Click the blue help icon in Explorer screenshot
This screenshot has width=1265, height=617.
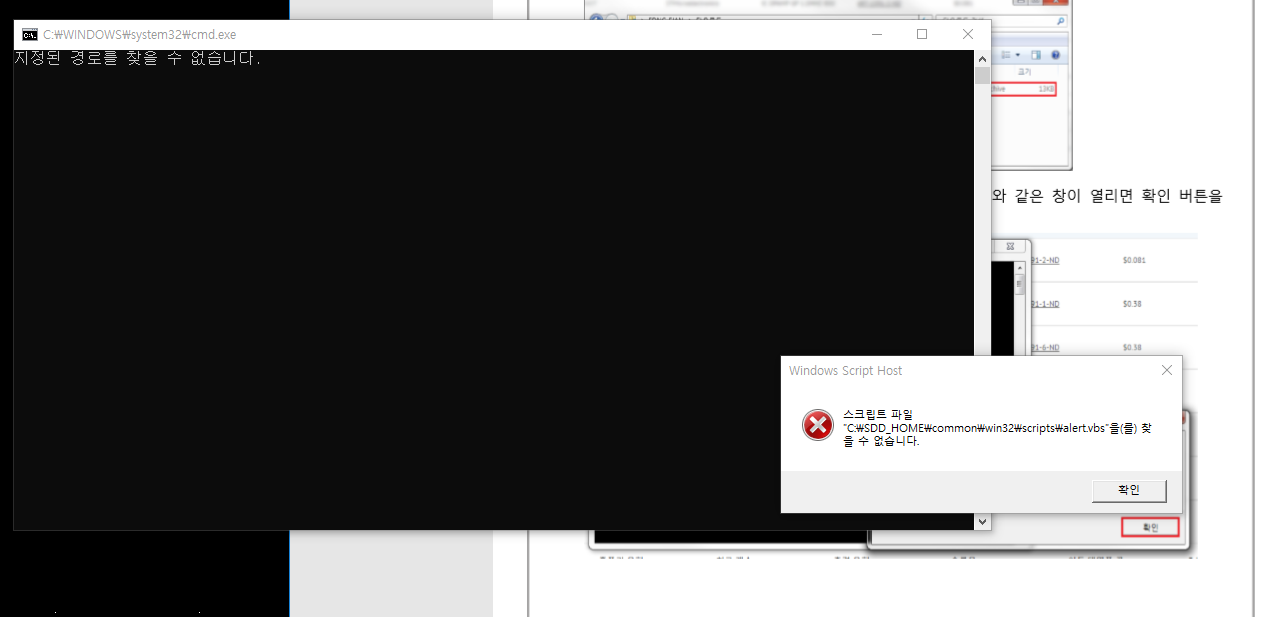pos(1056,55)
